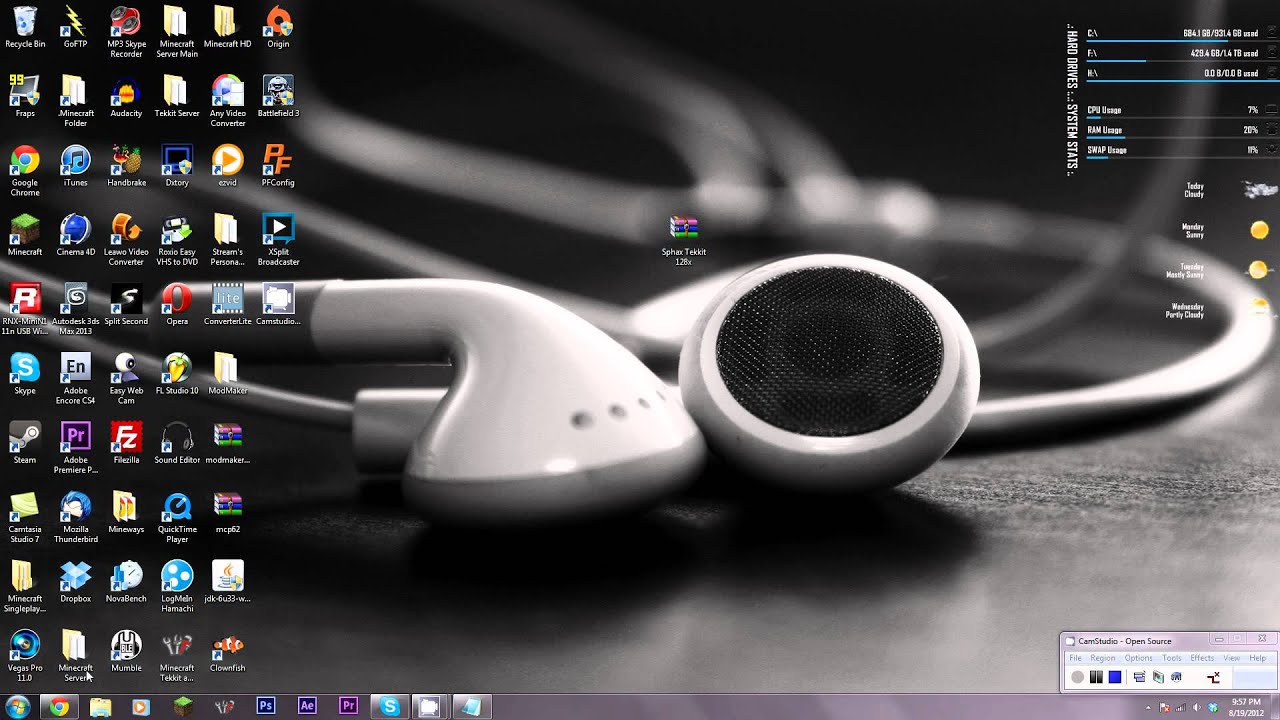This screenshot has height=720, width=1280.
Task: Select the Dropbox desktop icon
Action: (75, 582)
